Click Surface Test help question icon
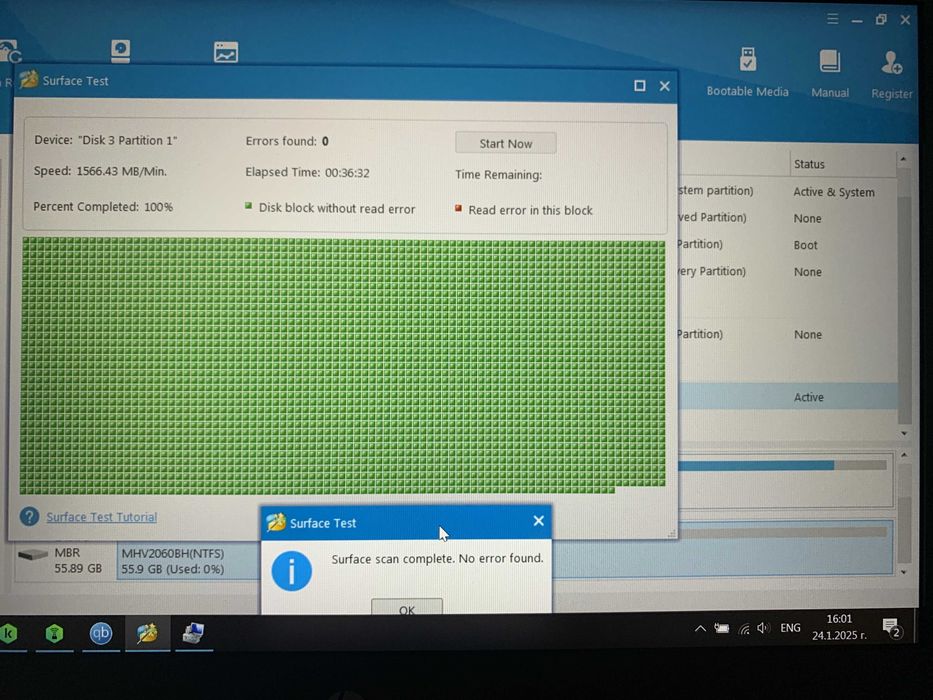The image size is (933, 700). coord(29,516)
